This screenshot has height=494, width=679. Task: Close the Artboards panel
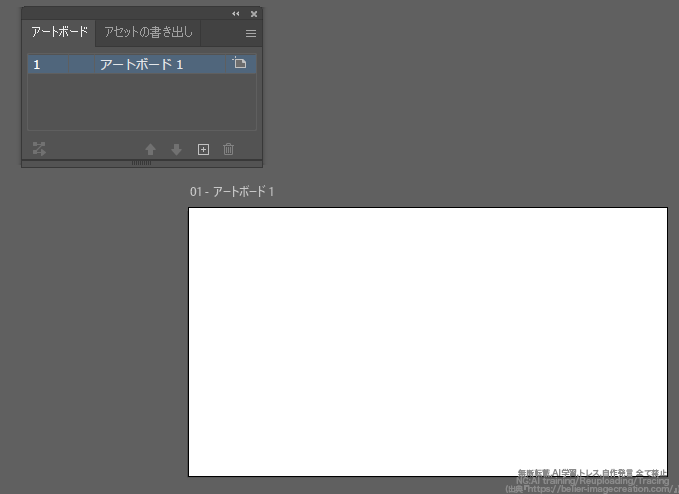click(x=254, y=14)
